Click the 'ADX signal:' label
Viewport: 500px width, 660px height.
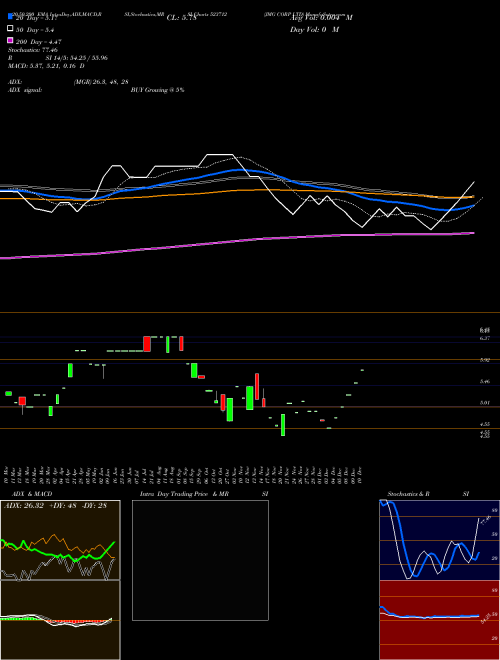tap(25, 90)
